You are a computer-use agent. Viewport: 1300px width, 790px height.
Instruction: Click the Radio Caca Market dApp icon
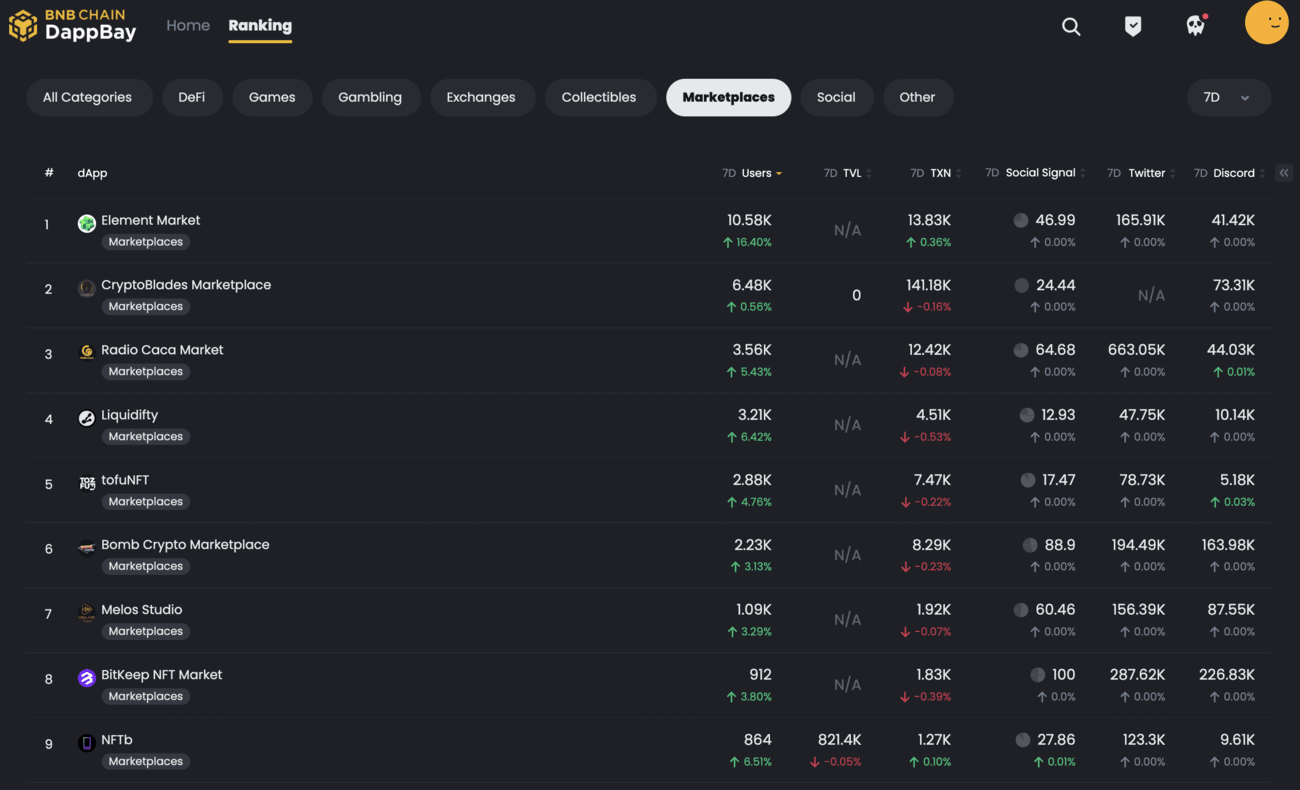87,352
